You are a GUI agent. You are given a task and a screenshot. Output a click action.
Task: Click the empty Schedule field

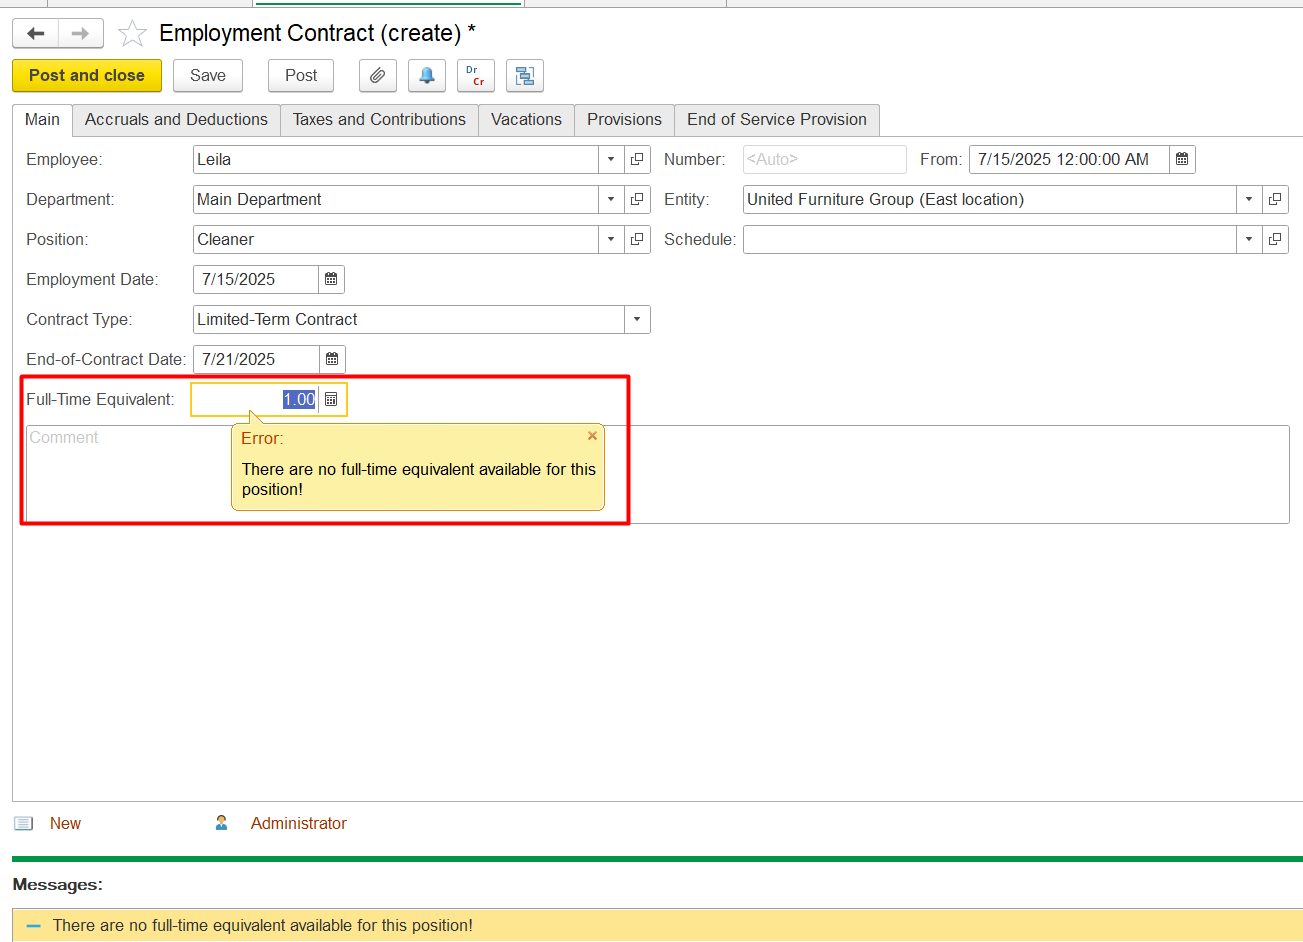coord(990,239)
